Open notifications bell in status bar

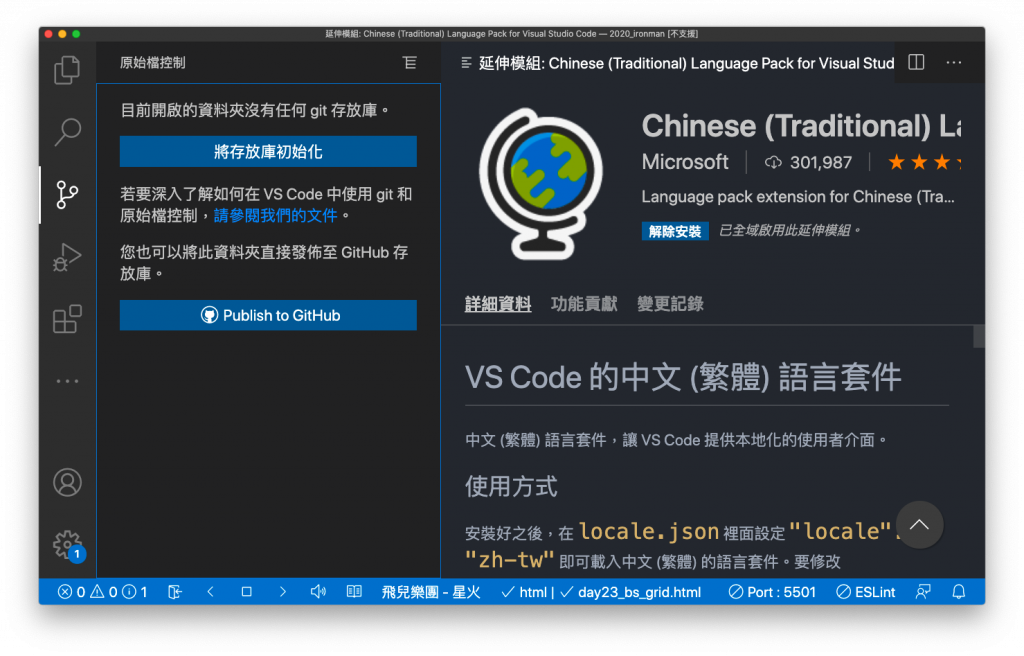point(959,592)
